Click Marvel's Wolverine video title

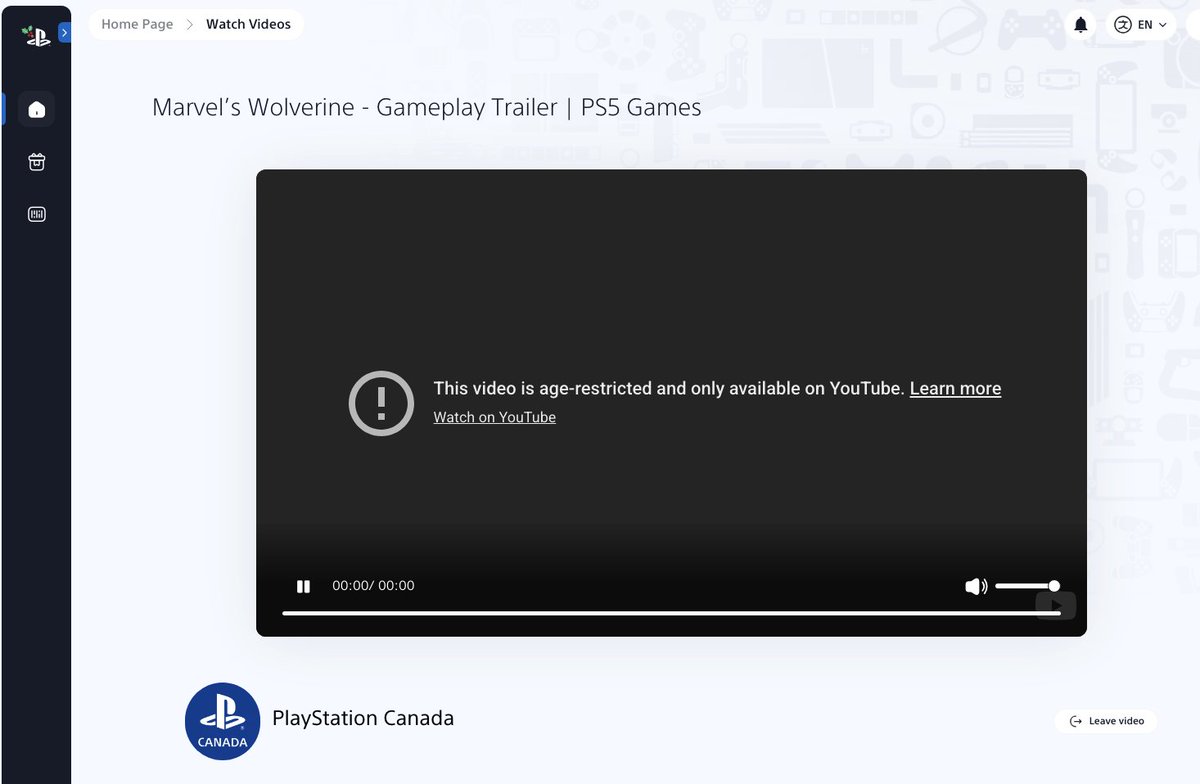click(427, 107)
